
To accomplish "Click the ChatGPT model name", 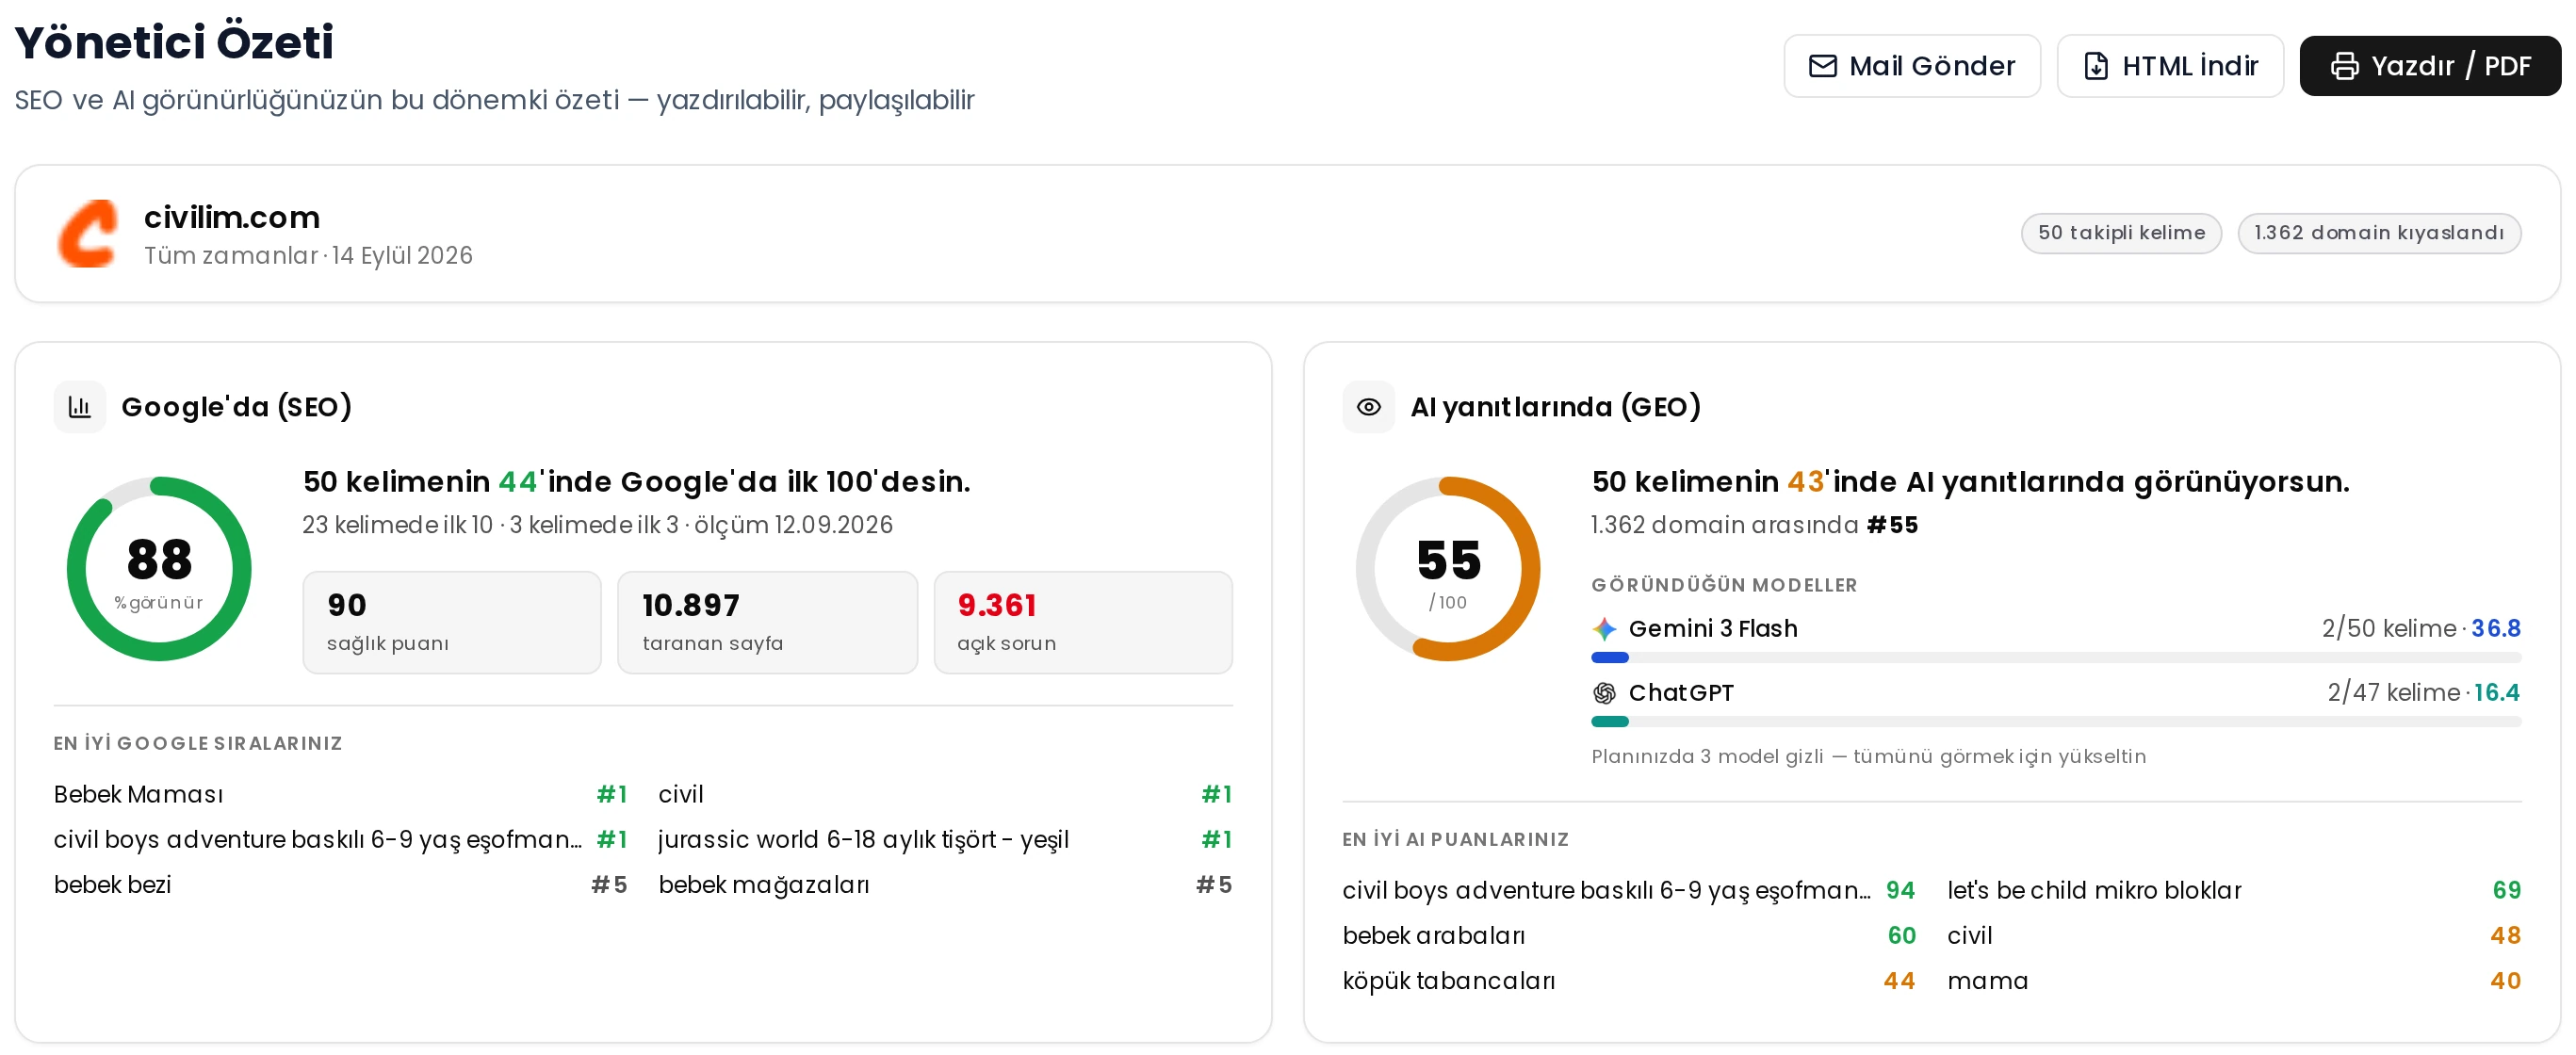I will (1681, 693).
